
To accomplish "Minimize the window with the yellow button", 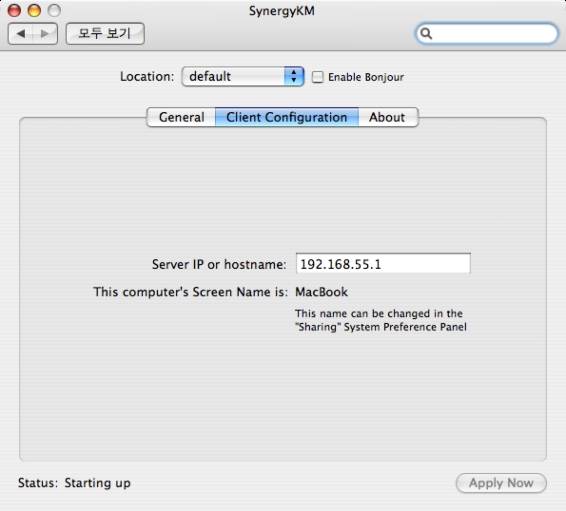I will [34, 10].
